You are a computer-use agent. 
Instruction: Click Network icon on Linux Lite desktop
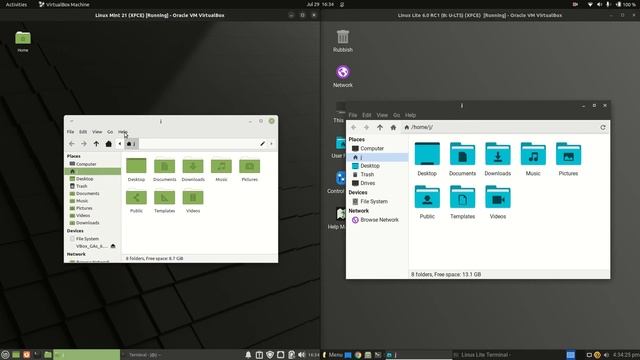(x=343, y=72)
